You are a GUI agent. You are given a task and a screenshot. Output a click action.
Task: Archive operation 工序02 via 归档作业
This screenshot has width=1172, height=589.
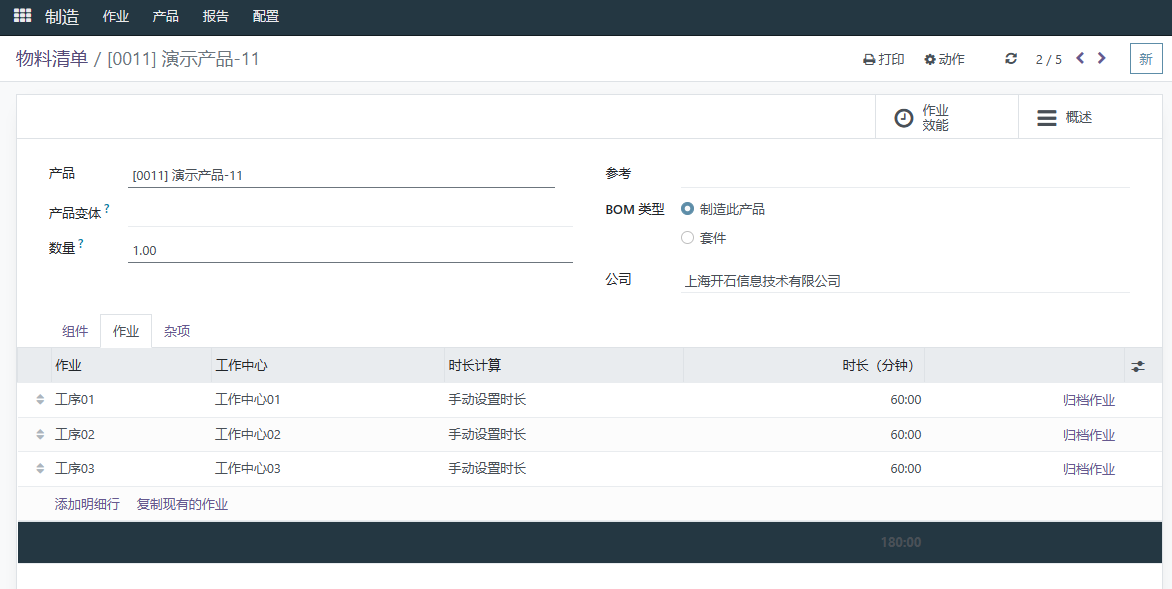1088,435
